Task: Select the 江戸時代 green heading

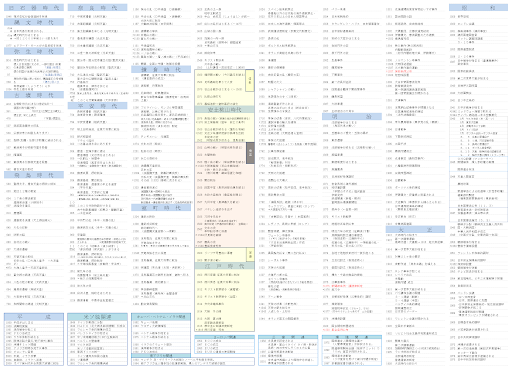Action: 225,266
